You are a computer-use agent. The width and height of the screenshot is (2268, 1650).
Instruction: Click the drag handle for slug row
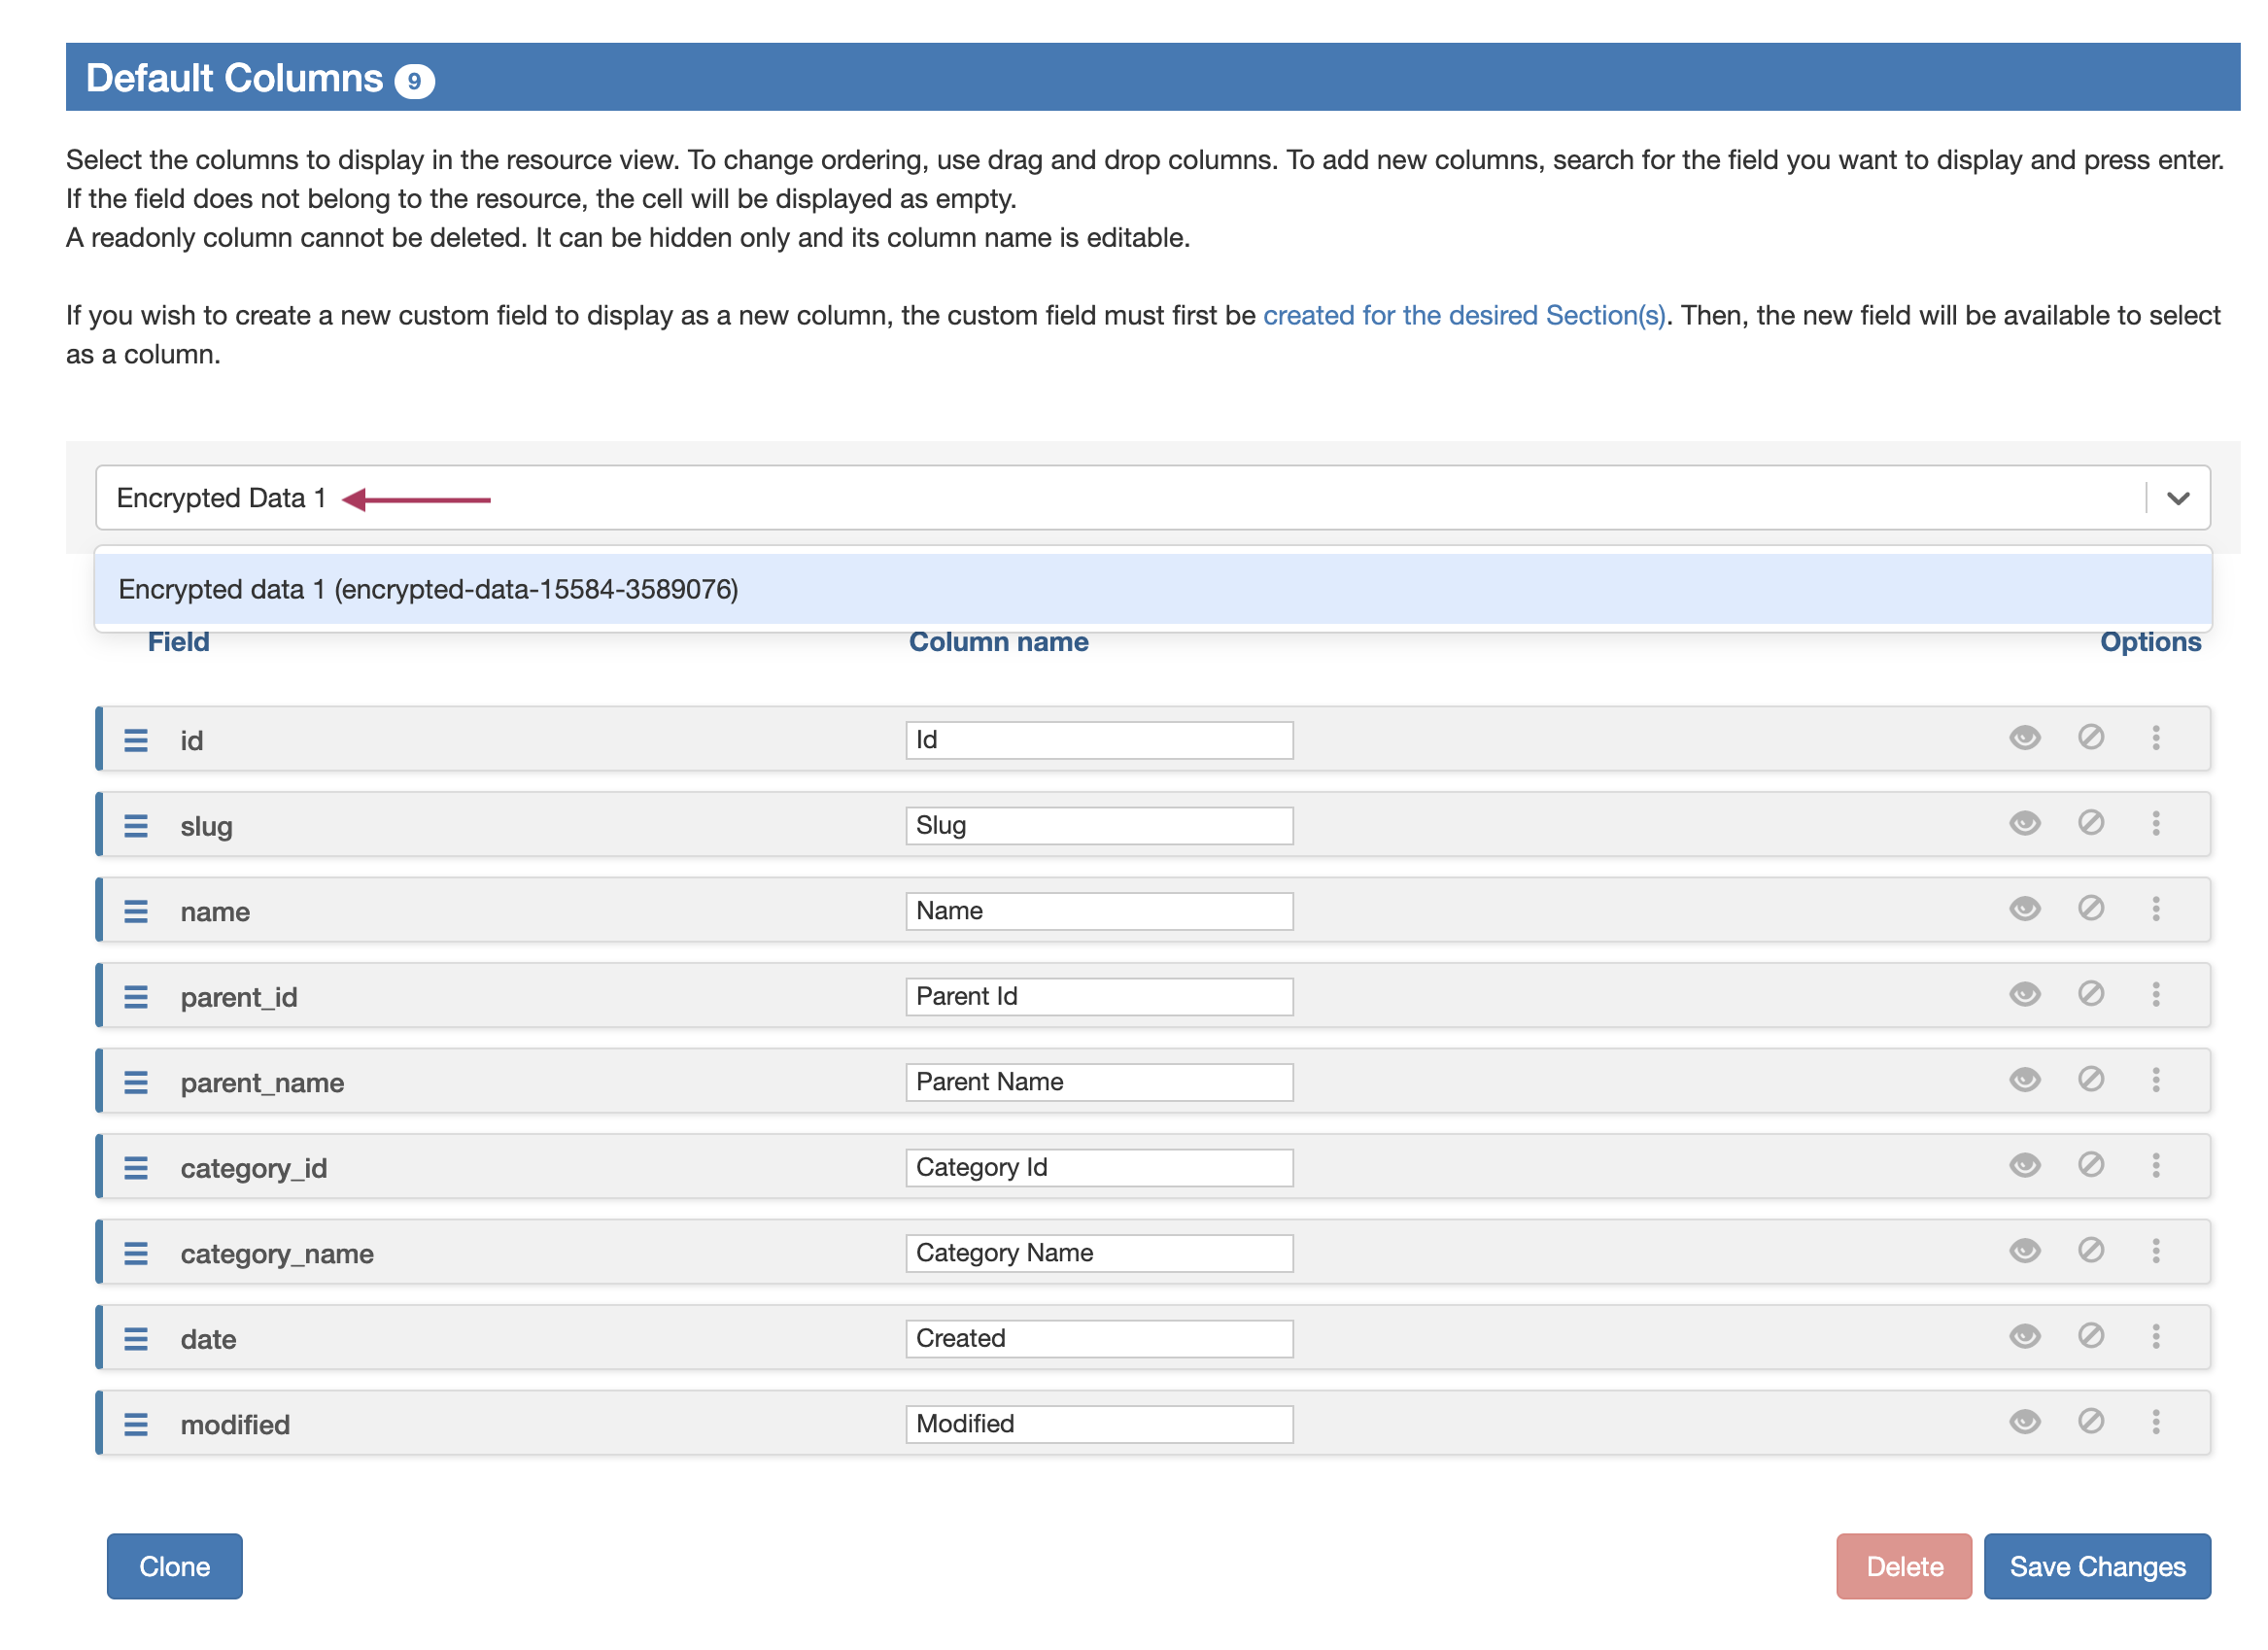136,826
